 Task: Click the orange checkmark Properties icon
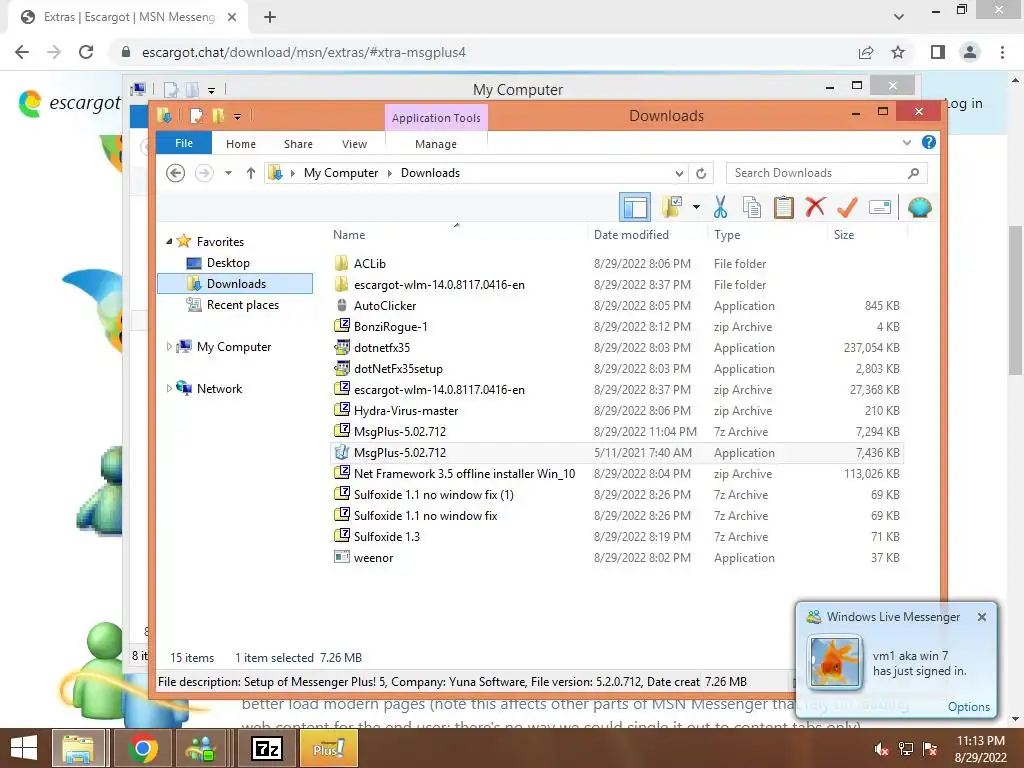click(x=847, y=208)
